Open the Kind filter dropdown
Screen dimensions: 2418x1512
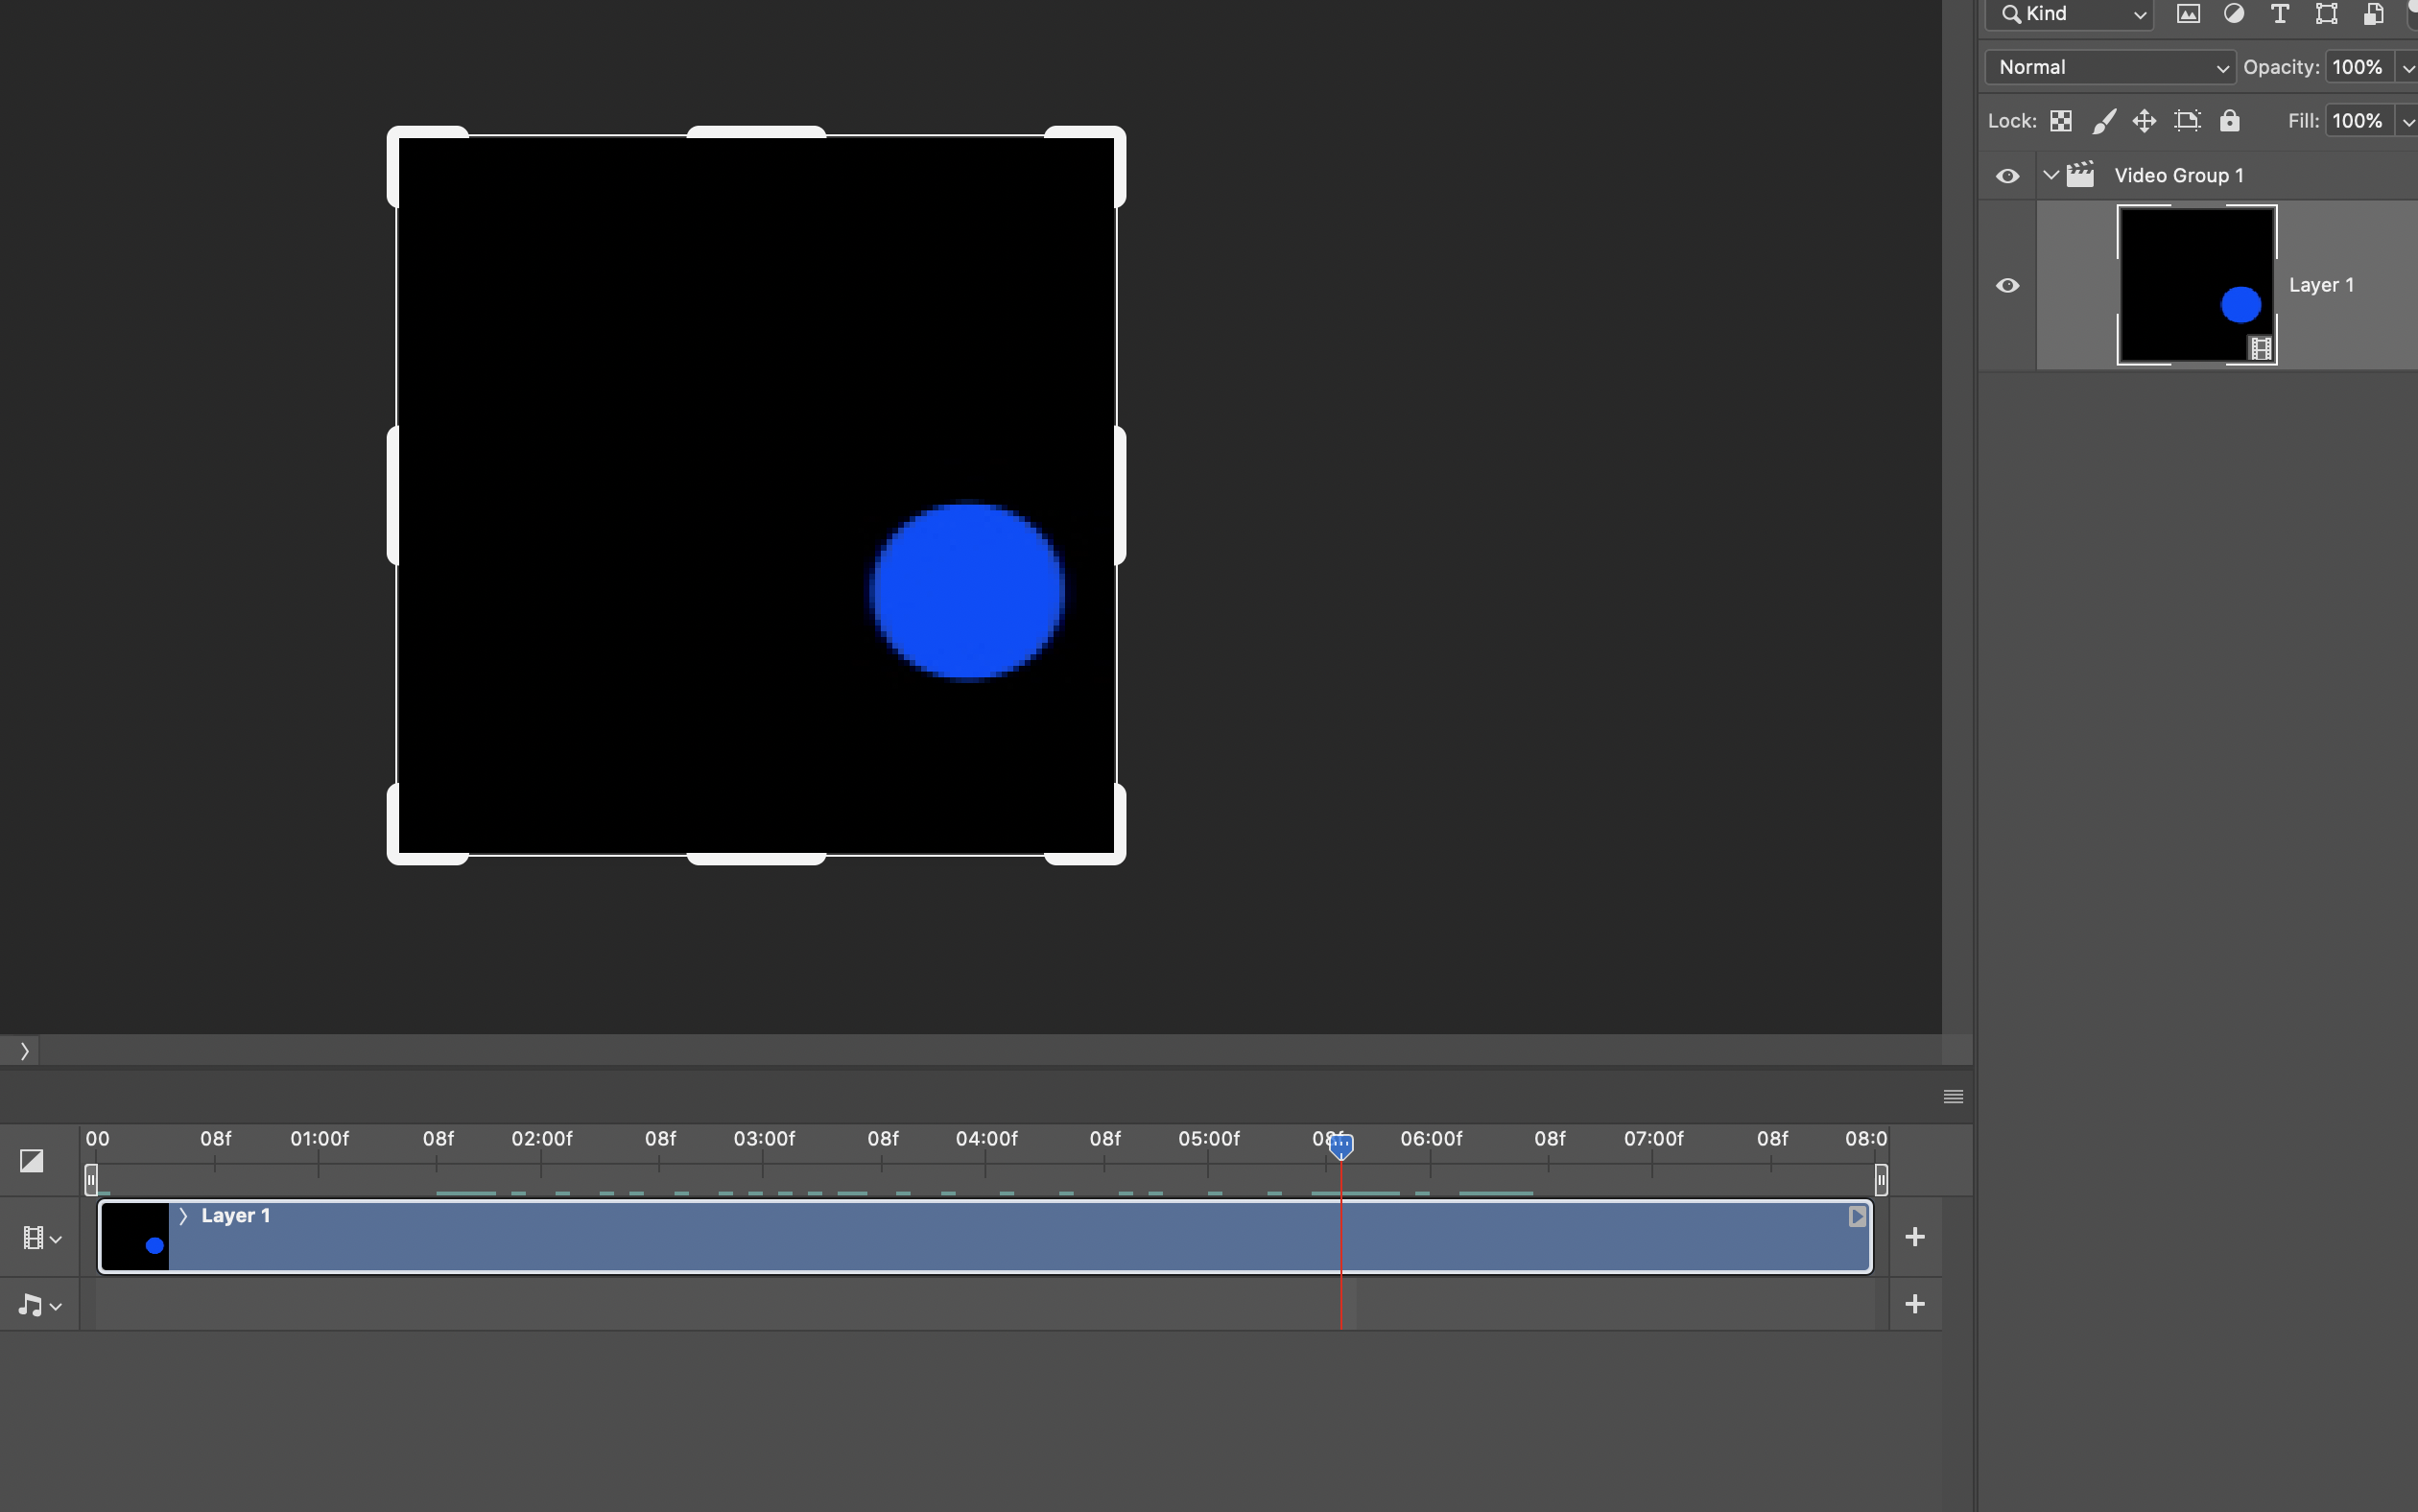pyautogui.click(x=2070, y=14)
